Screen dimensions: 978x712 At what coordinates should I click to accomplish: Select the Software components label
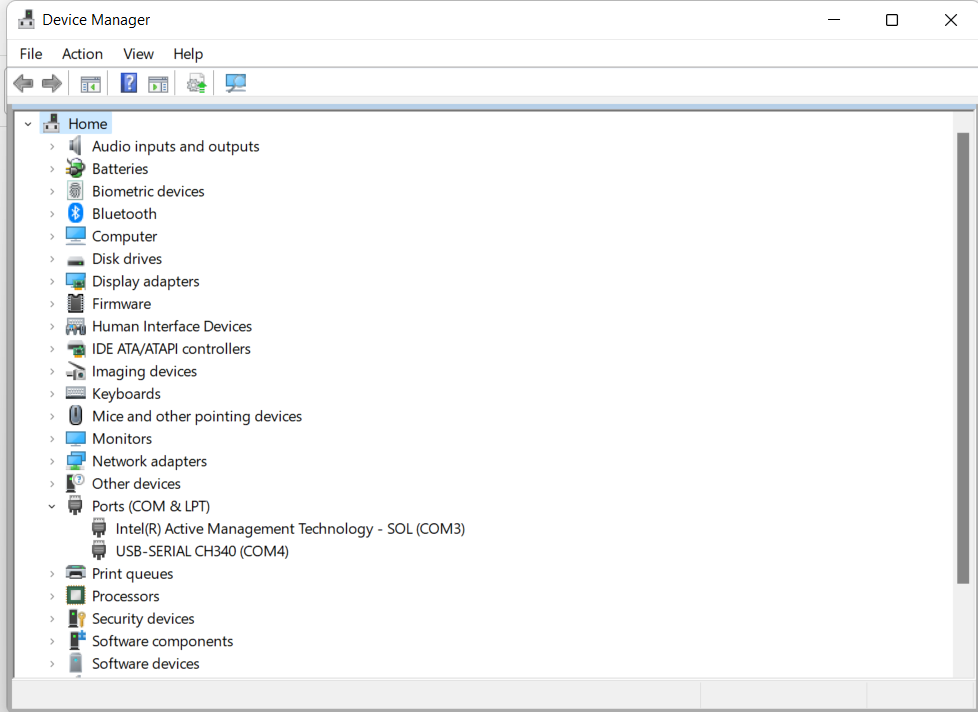[162, 641]
